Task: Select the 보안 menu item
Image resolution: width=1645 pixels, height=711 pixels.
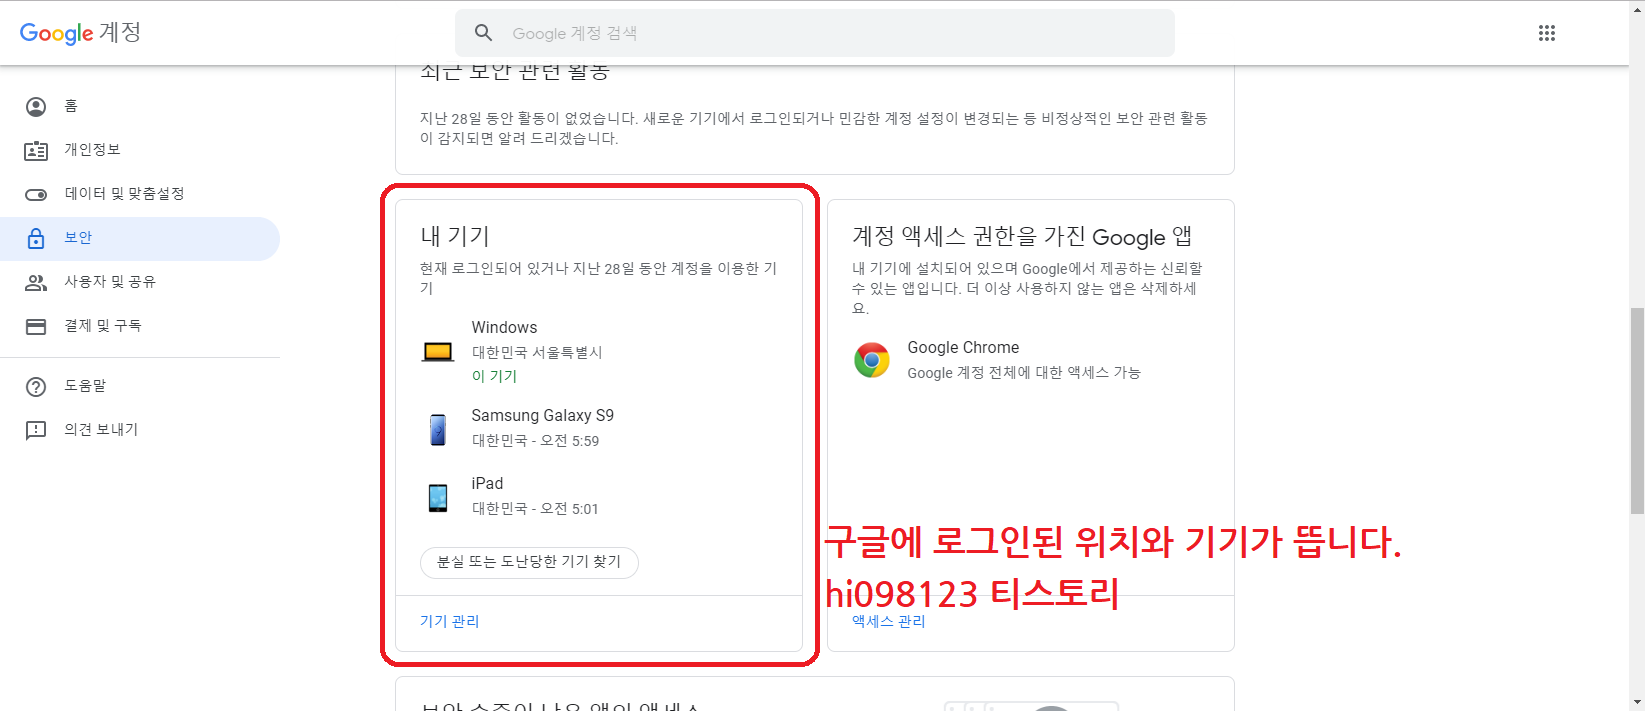Action: click(x=140, y=238)
